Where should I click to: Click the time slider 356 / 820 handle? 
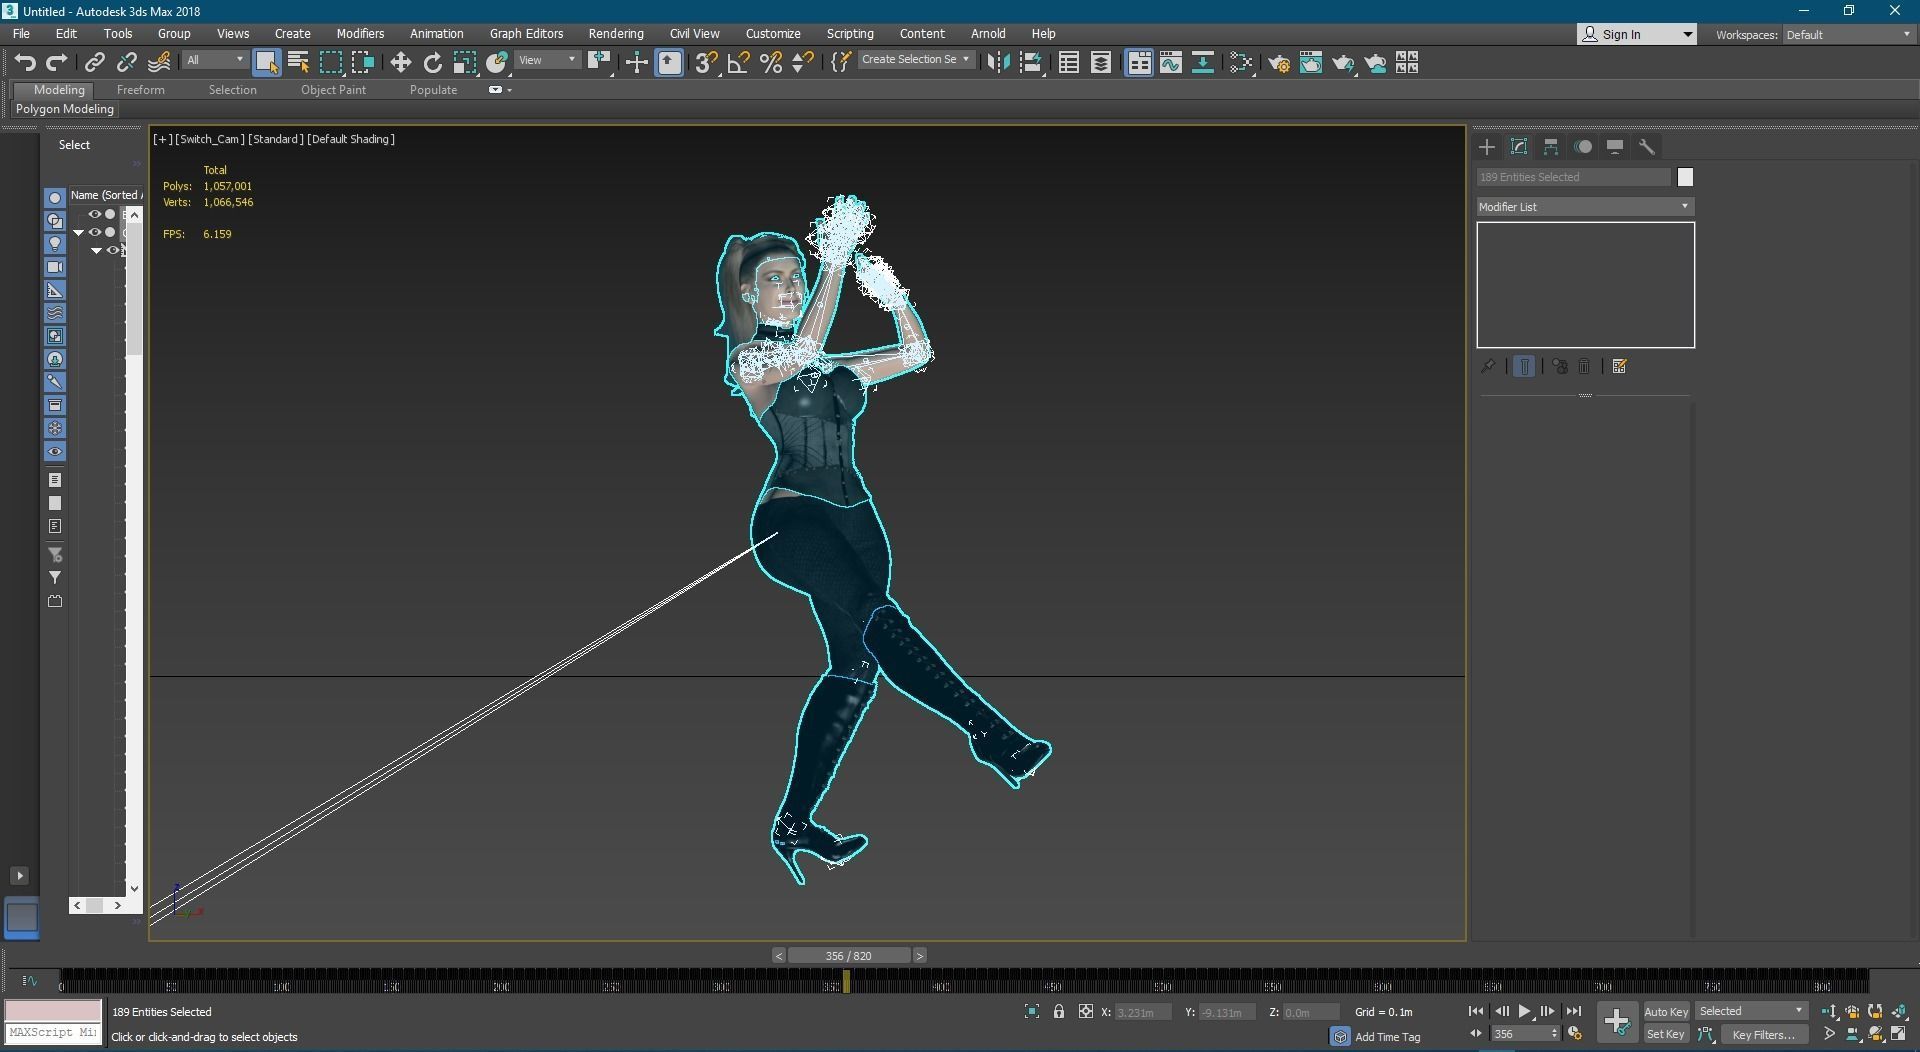pos(849,956)
